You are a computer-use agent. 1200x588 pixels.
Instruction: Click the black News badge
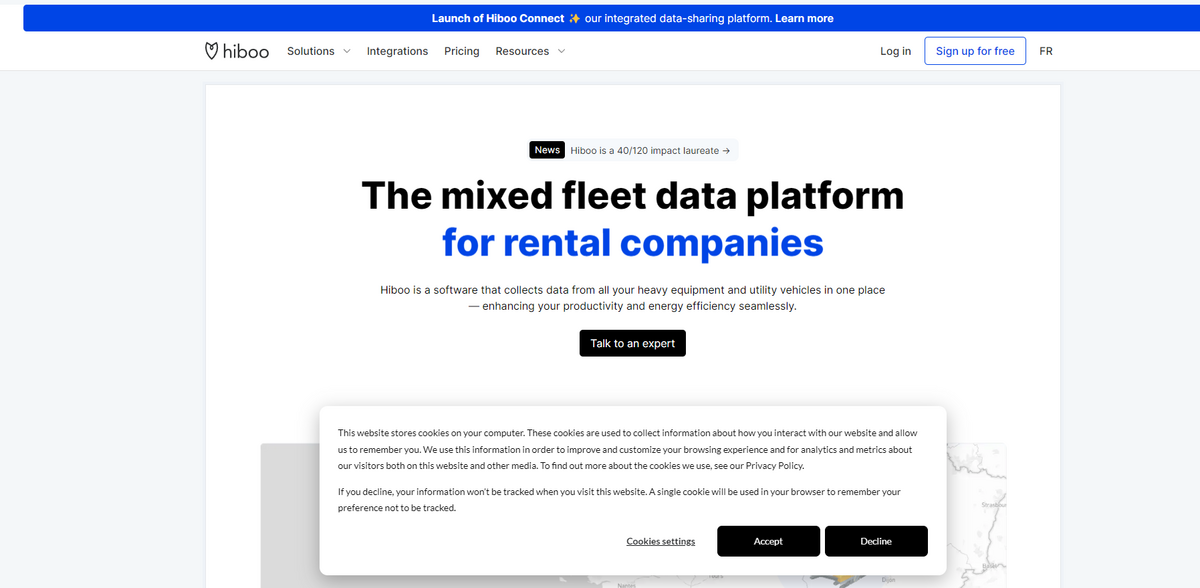(547, 150)
